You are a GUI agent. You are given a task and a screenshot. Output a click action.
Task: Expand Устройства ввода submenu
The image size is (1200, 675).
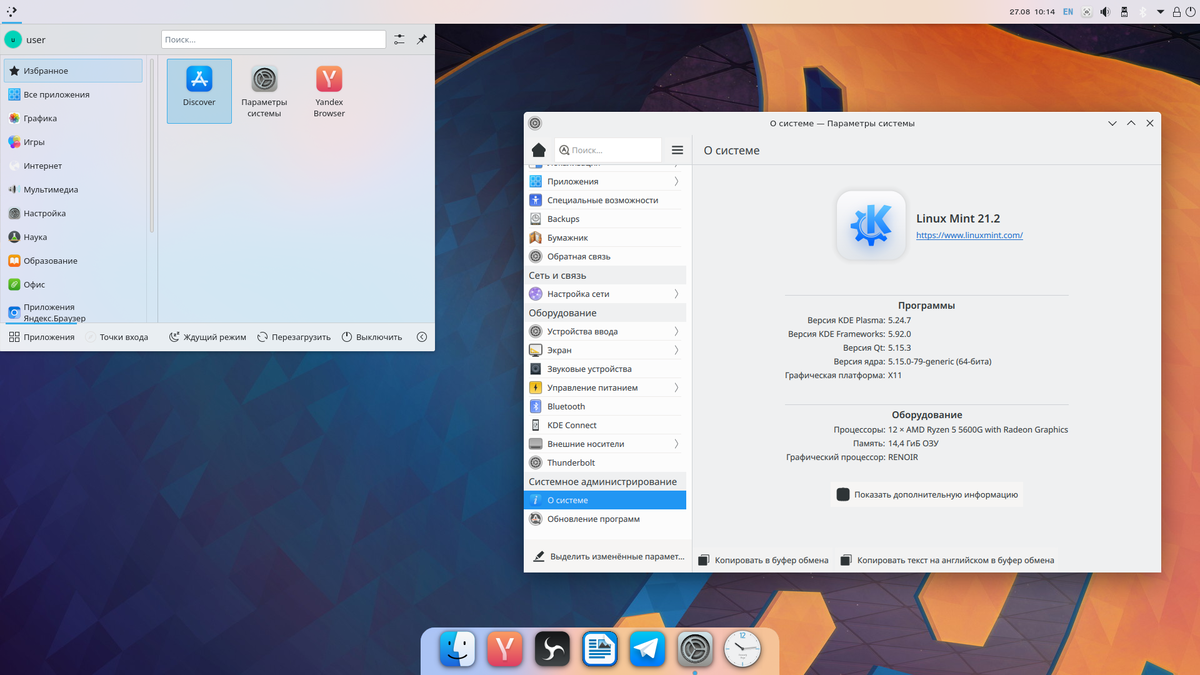pyautogui.click(x=676, y=331)
